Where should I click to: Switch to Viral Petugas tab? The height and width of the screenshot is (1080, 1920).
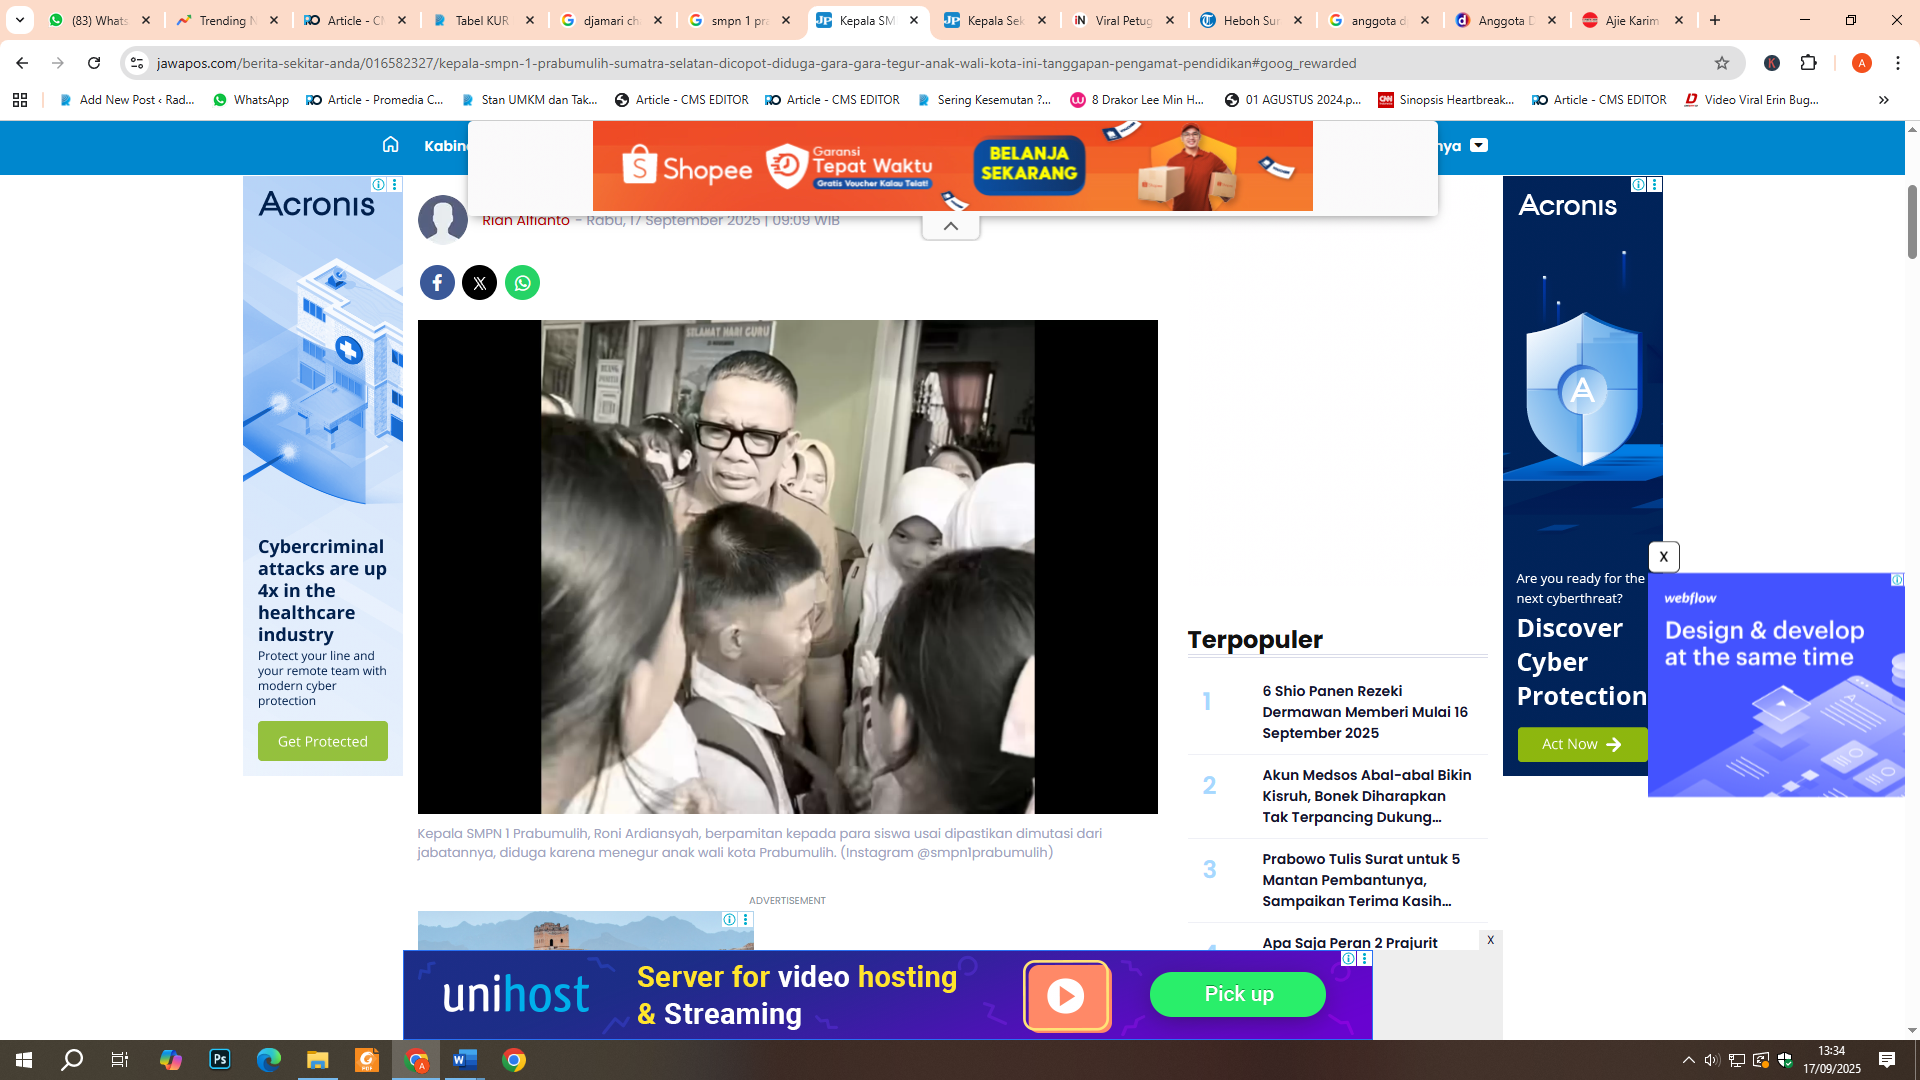(x=1123, y=20)
